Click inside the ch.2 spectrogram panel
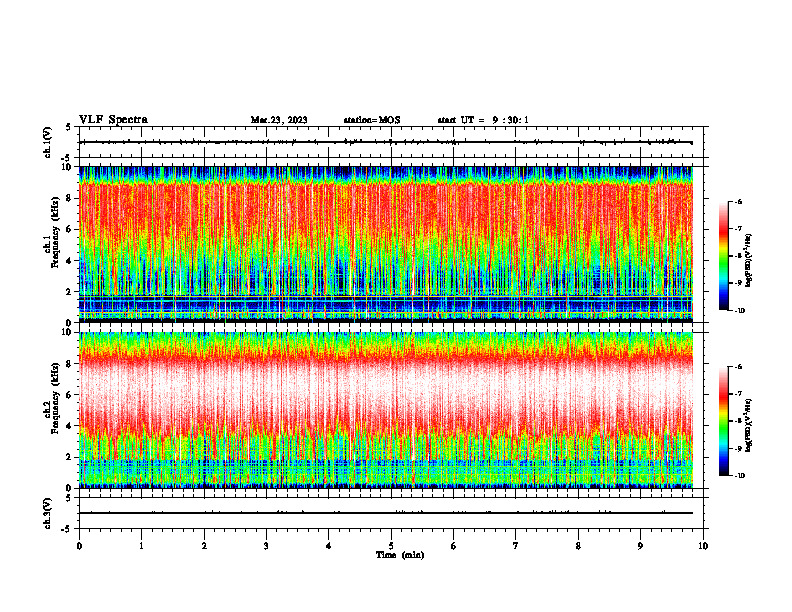 [x=386, y=410]
